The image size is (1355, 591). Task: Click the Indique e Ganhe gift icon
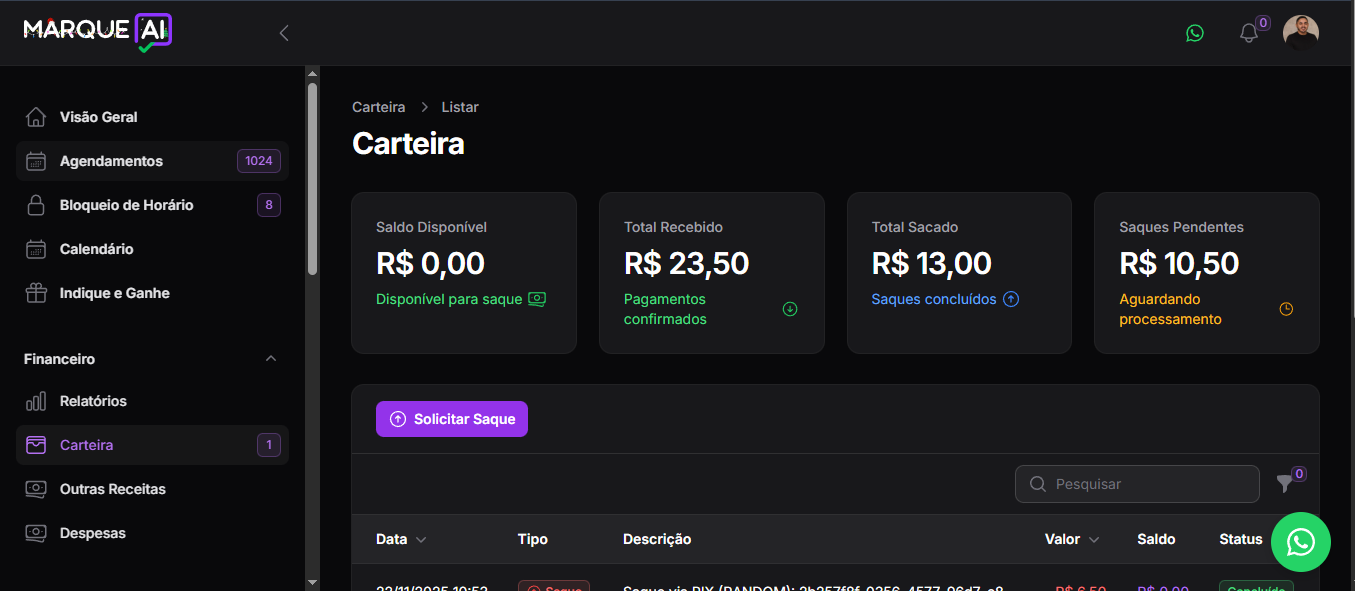pyautogui.click(x=36, y=293)
